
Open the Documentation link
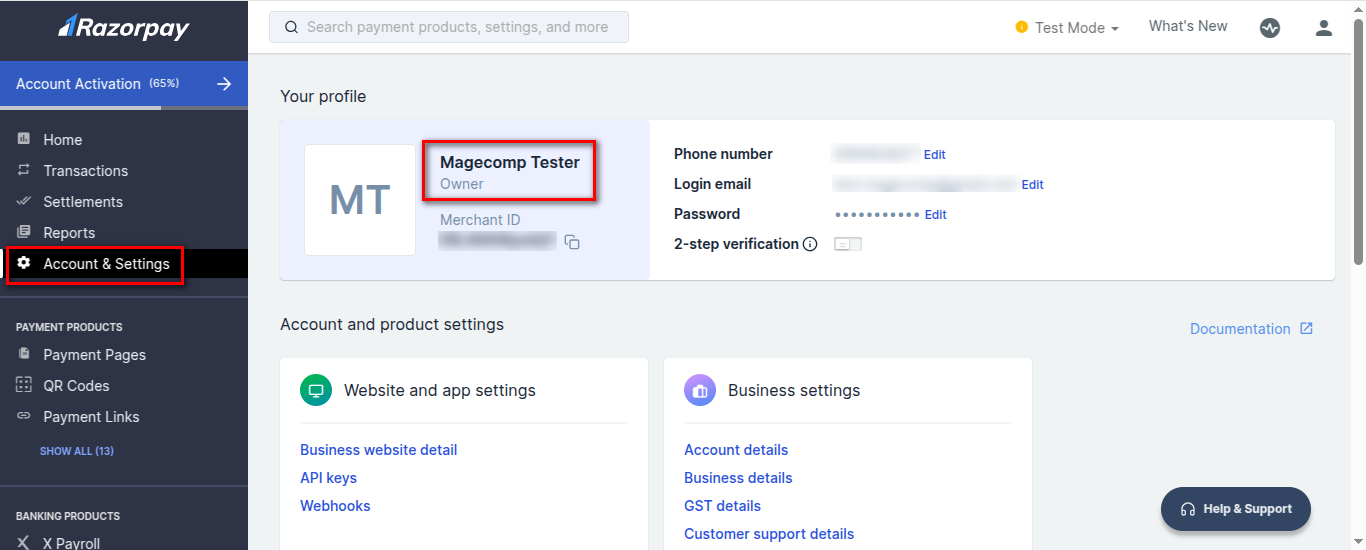(1251, 329)
